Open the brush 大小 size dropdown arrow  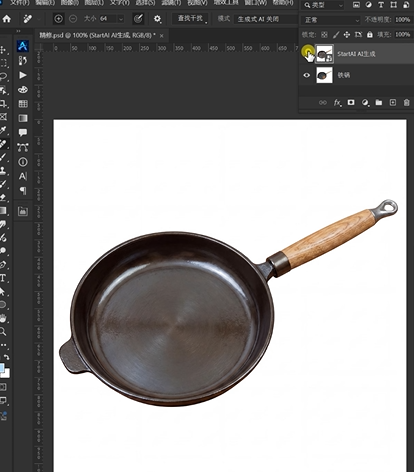(x=121, y=19)
